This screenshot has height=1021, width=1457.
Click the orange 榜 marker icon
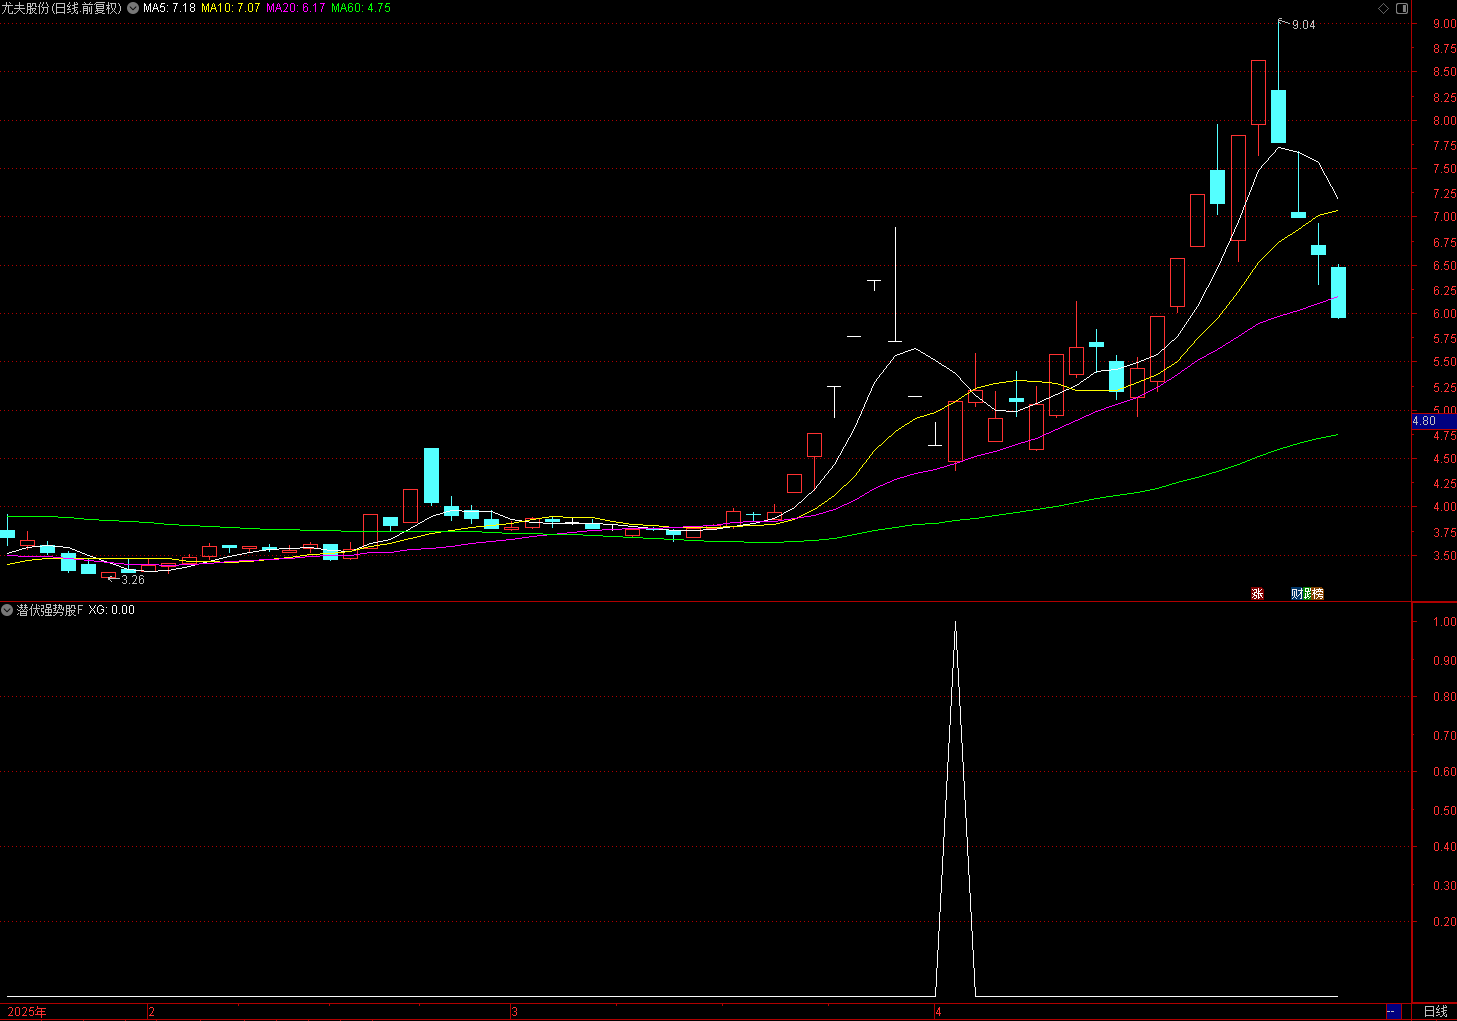[1318, 594]
